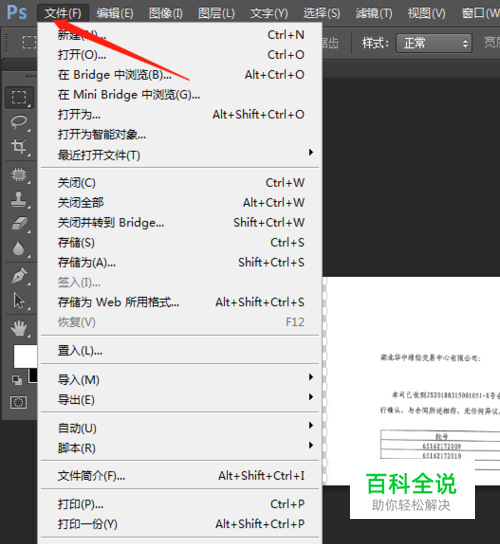This screenshot has height=544, width=500.
Task: Open the 滤镜(T) menu
Action: point(374,13)
